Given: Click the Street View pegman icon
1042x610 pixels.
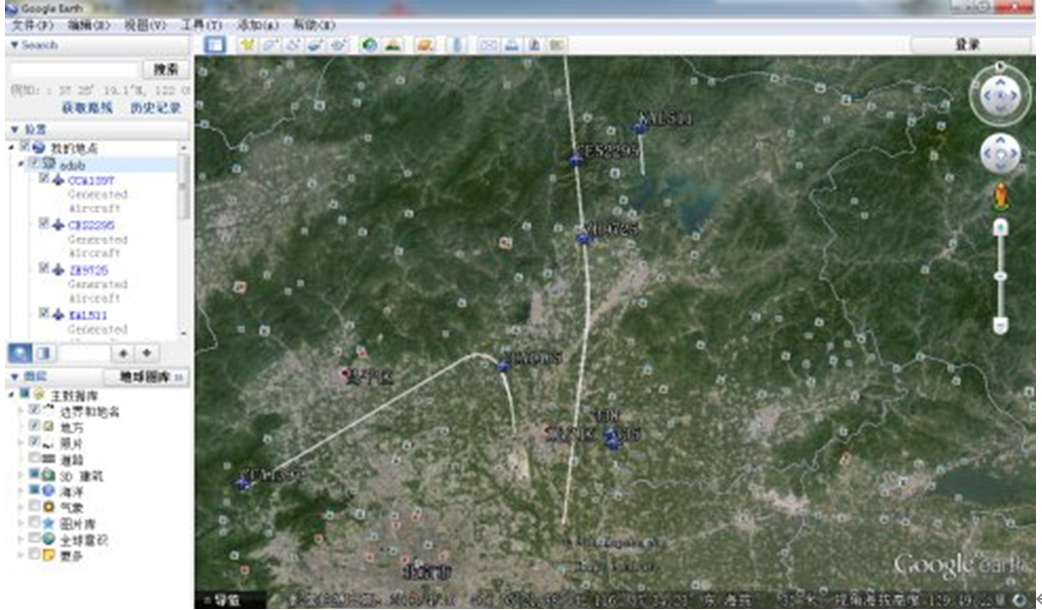Looking at the screenshot, I should click(x=1001, y=198).
